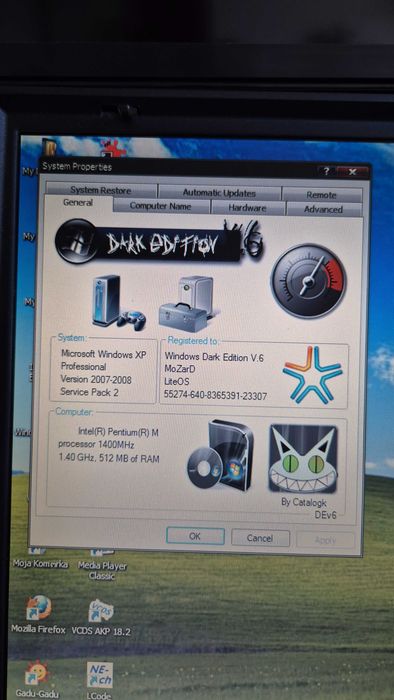The width and height of the screenshot is (394, 700).
Task: Open the Computer Name tab
Action: tap(161, 206)
